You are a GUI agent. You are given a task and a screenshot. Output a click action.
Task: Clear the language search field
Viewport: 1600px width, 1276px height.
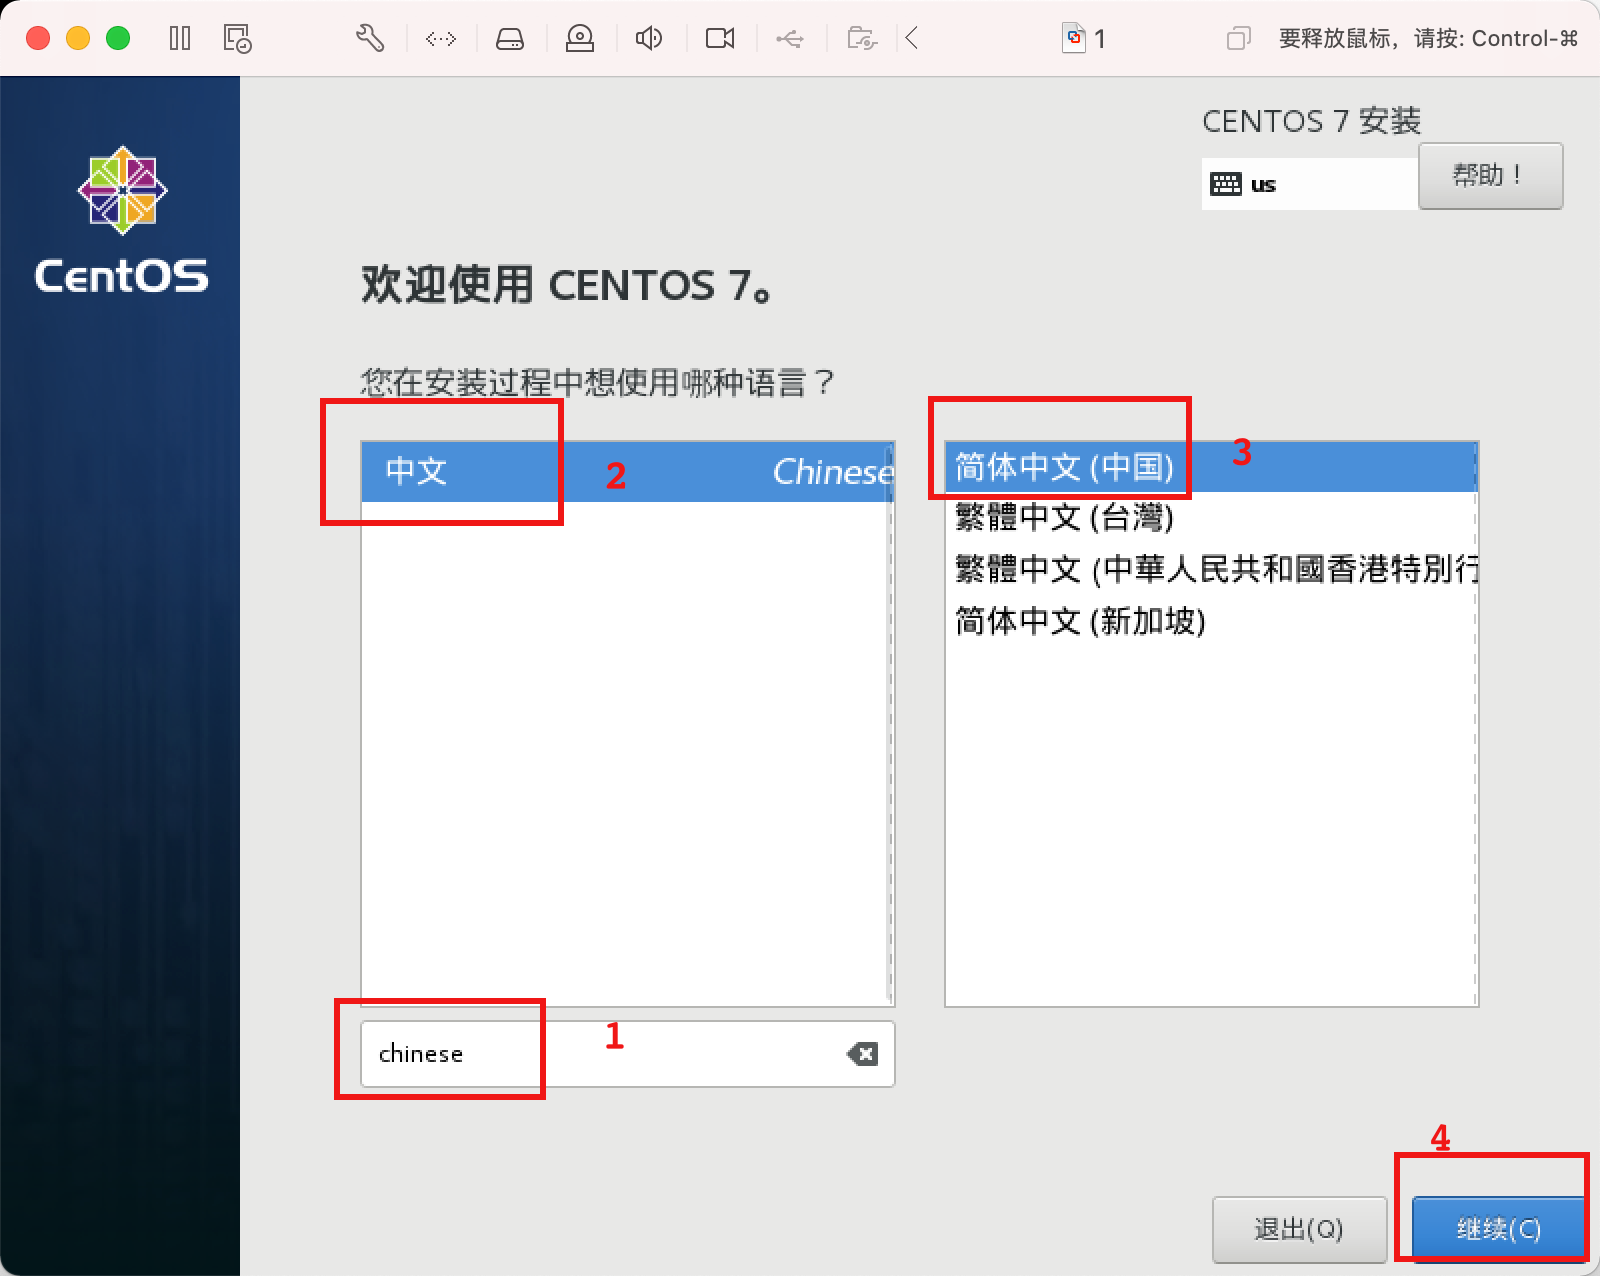(x=862, y=1053)
